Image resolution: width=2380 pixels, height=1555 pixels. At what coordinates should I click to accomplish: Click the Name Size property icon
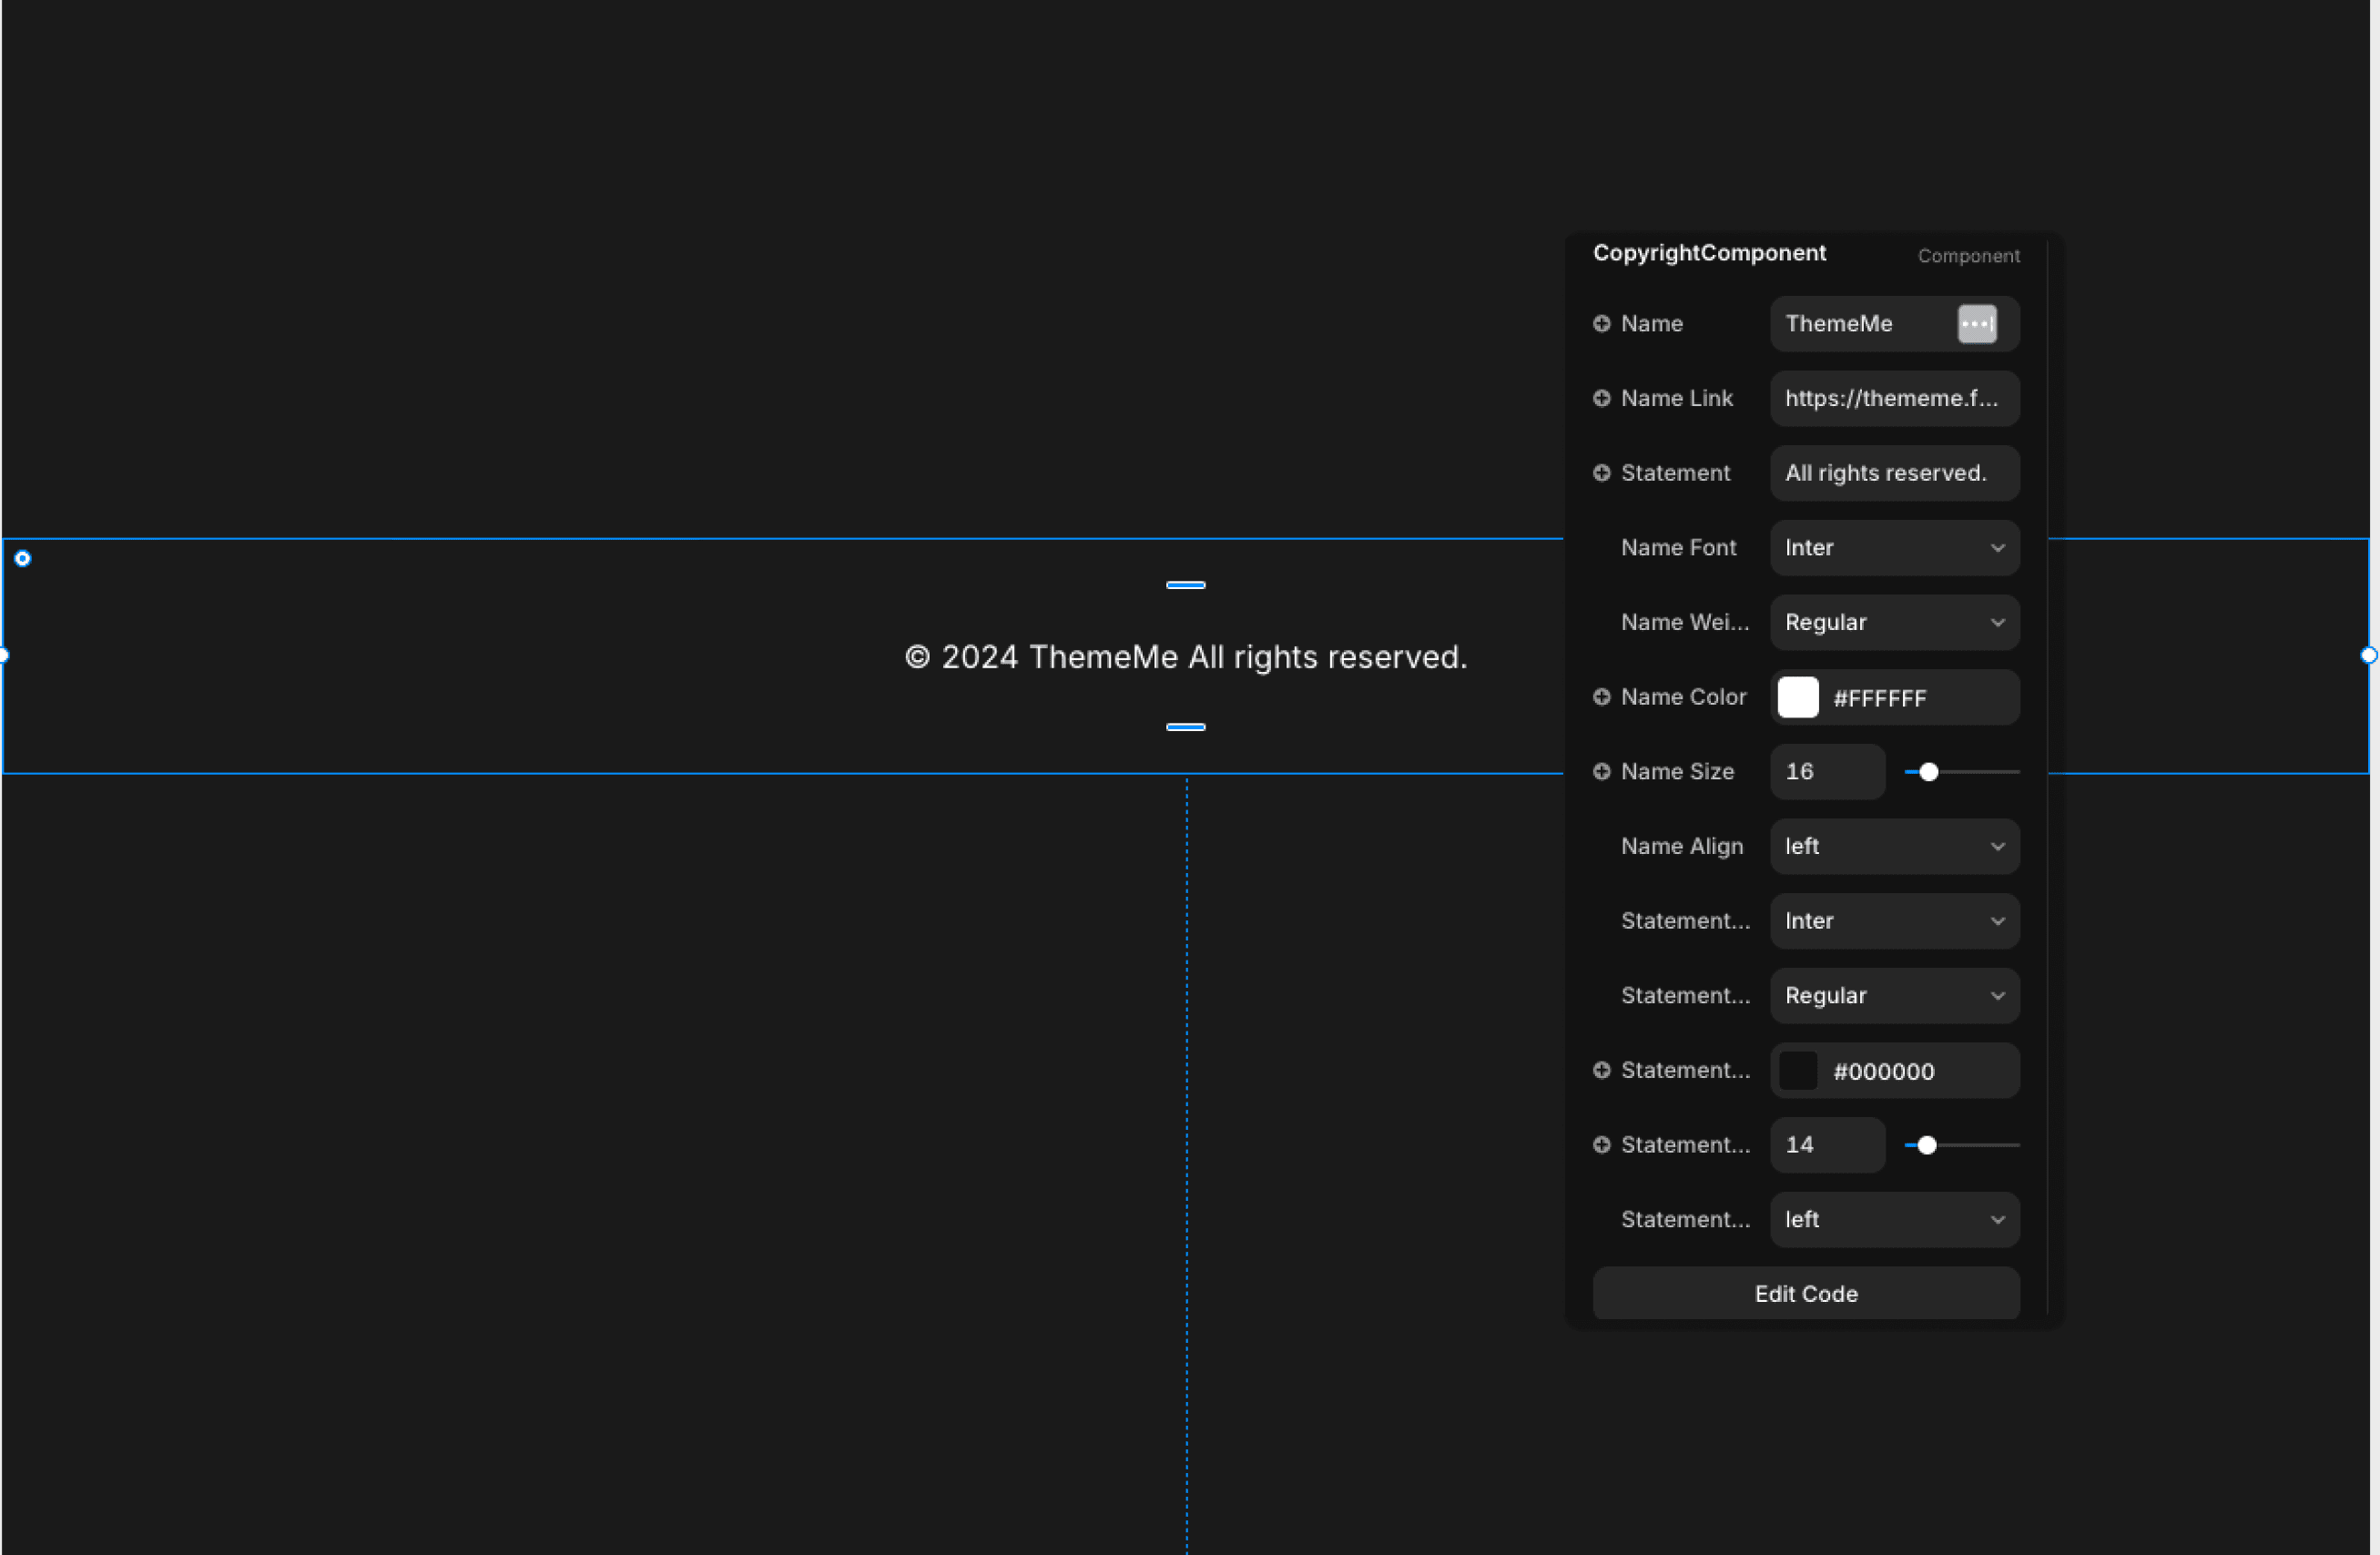[1600, 770]
